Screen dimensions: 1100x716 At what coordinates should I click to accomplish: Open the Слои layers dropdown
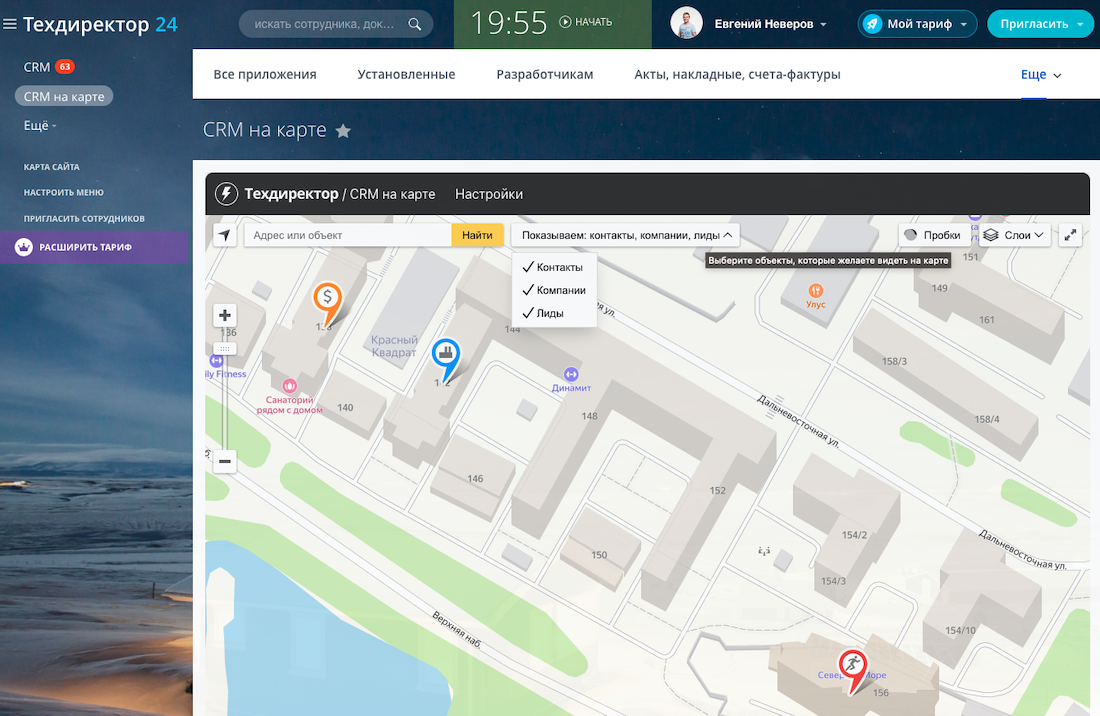(1014, 235)
